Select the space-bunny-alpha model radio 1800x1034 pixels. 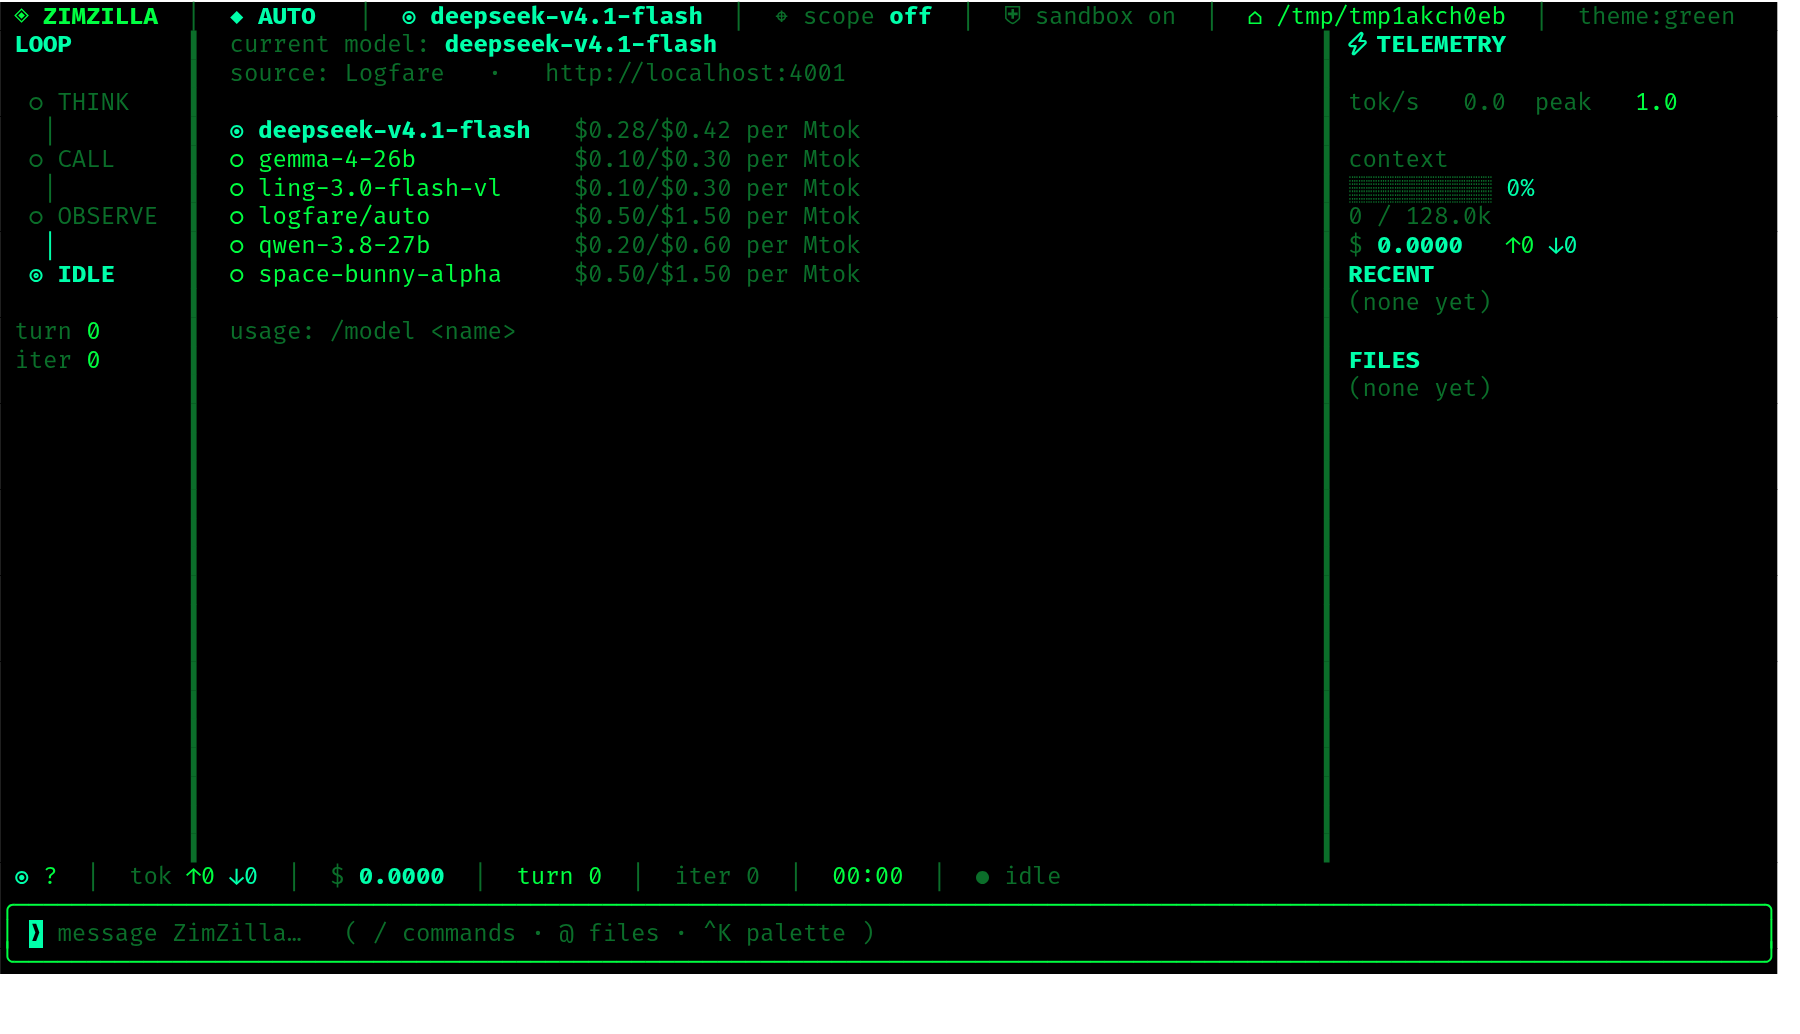(237, 275)
